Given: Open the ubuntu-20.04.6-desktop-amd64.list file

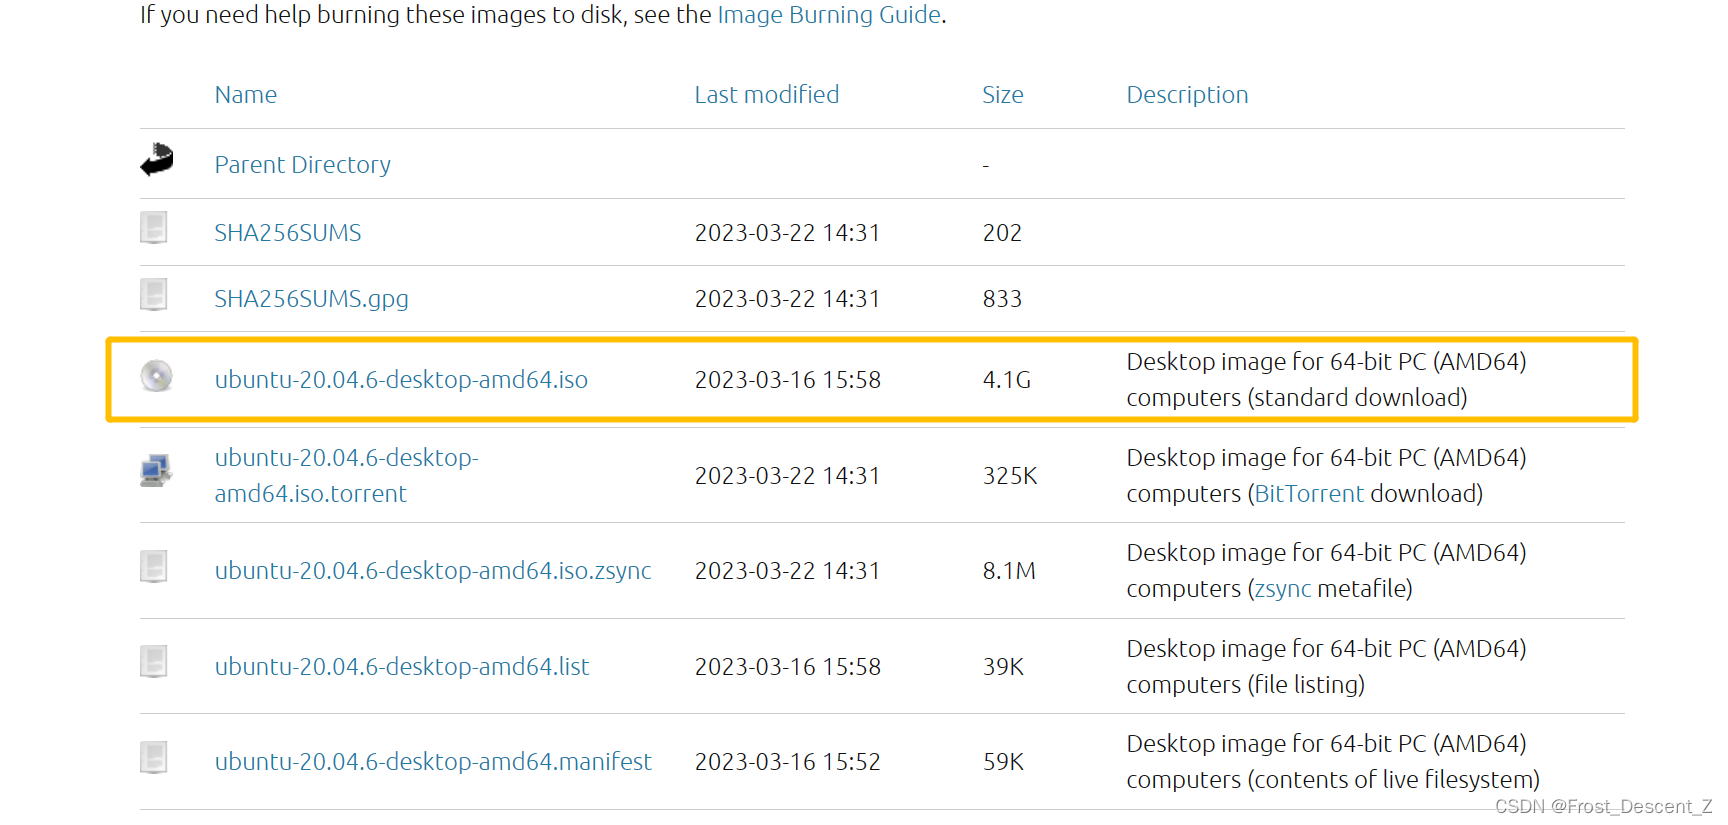Looking at the screenshot, I should 402,667.
